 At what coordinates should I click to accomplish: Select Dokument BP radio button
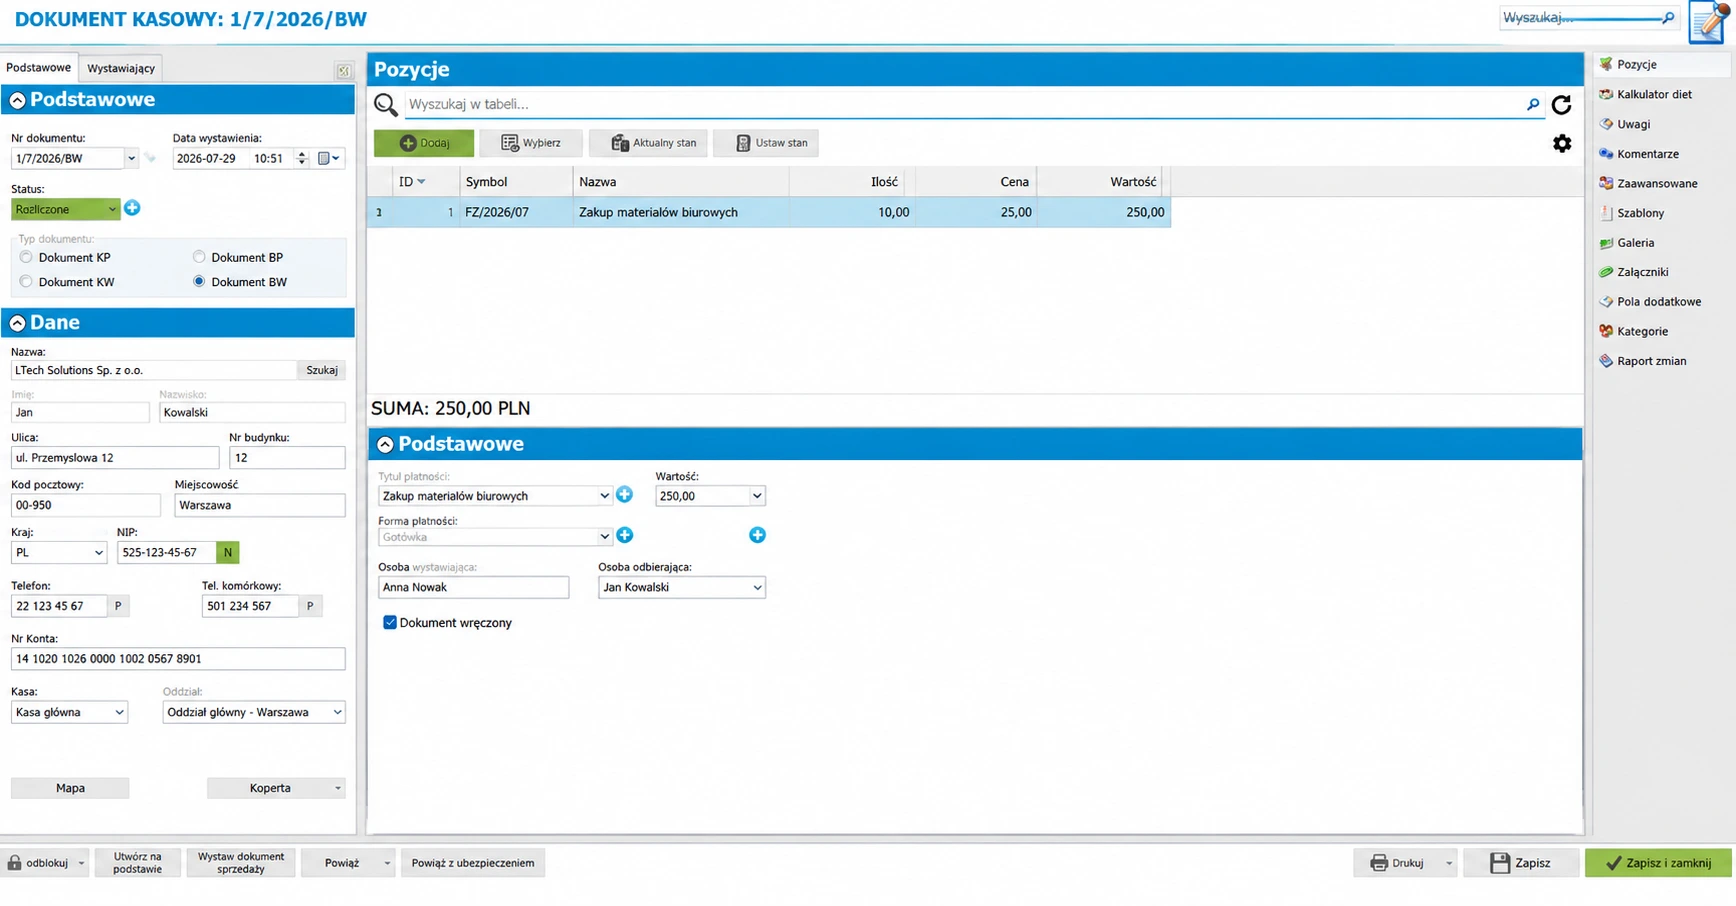(x=199, y=257)
